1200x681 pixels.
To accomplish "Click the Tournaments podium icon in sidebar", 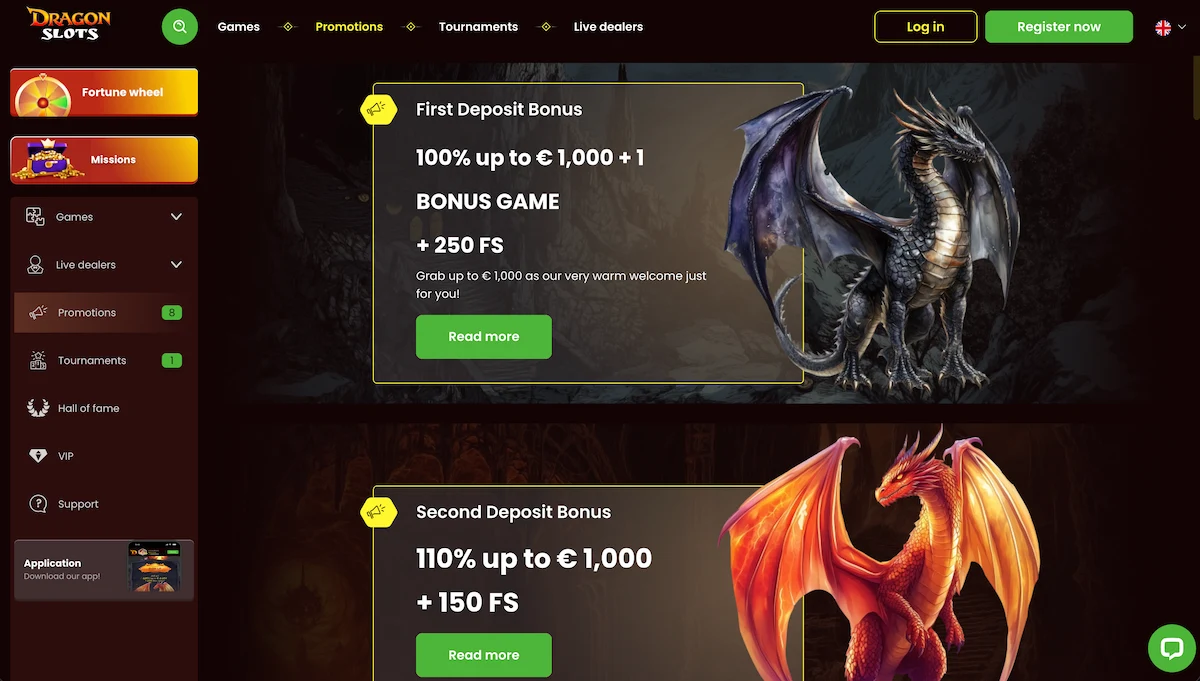I will pos(38,360).
